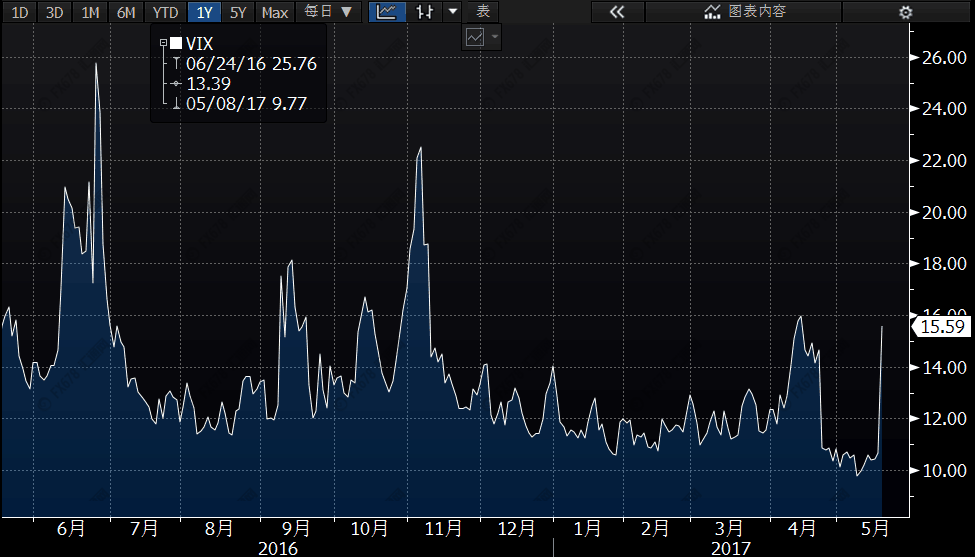
Task: Open settings gear icon
Action: (906, 12)
